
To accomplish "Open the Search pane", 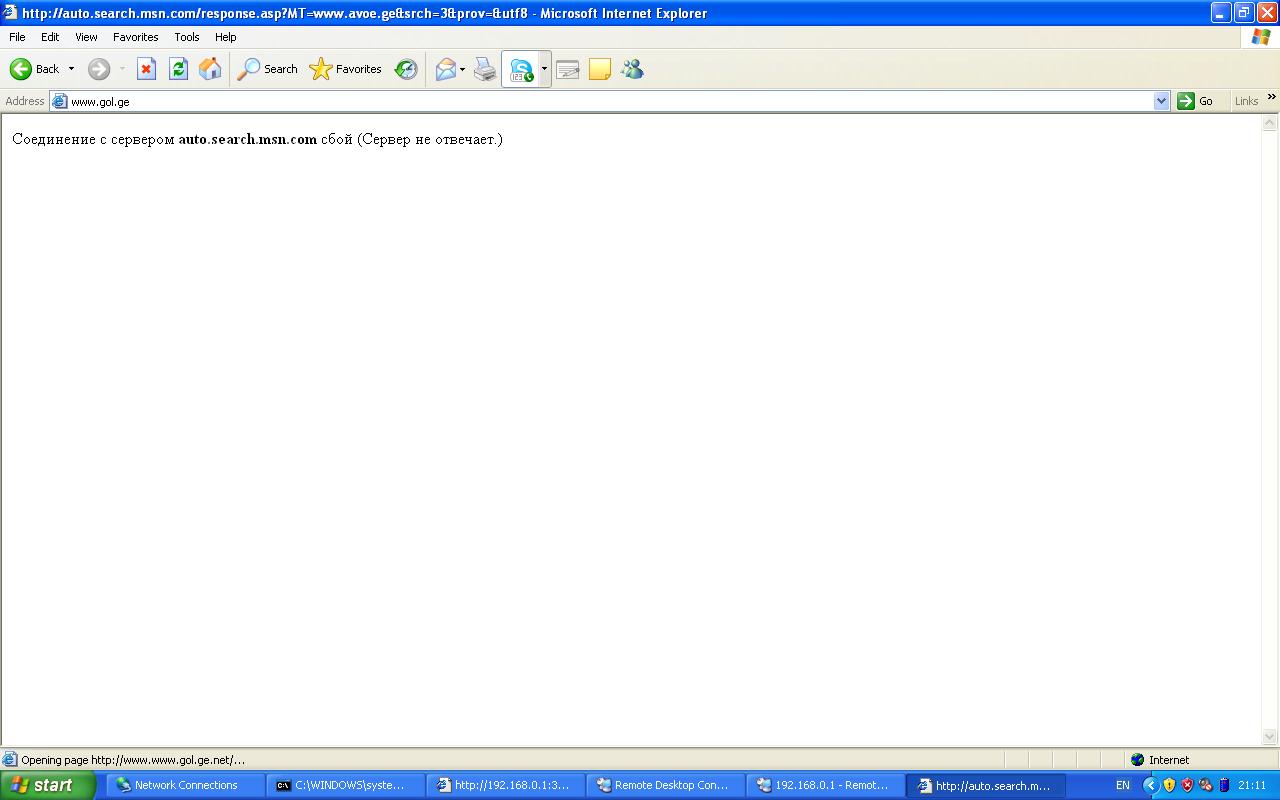I will coord(267,69).
